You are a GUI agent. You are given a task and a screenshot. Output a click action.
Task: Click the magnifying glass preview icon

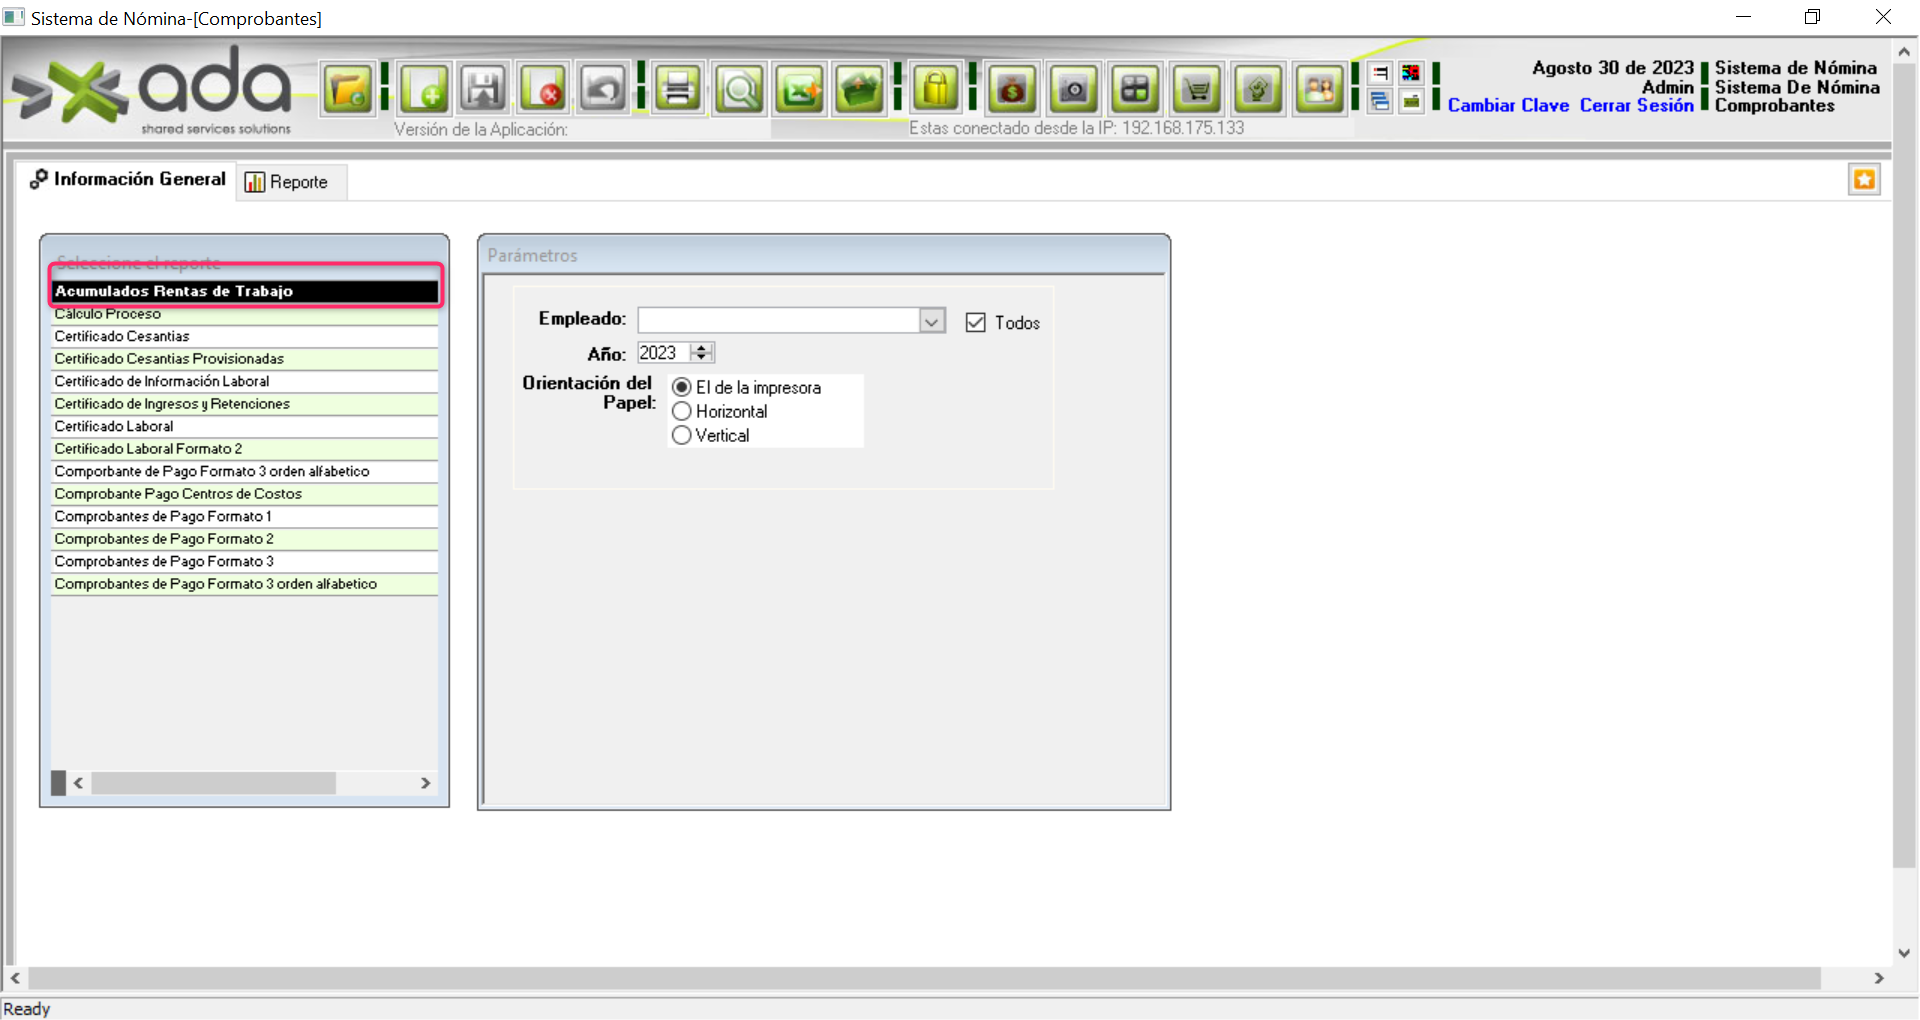click(740, 90)
